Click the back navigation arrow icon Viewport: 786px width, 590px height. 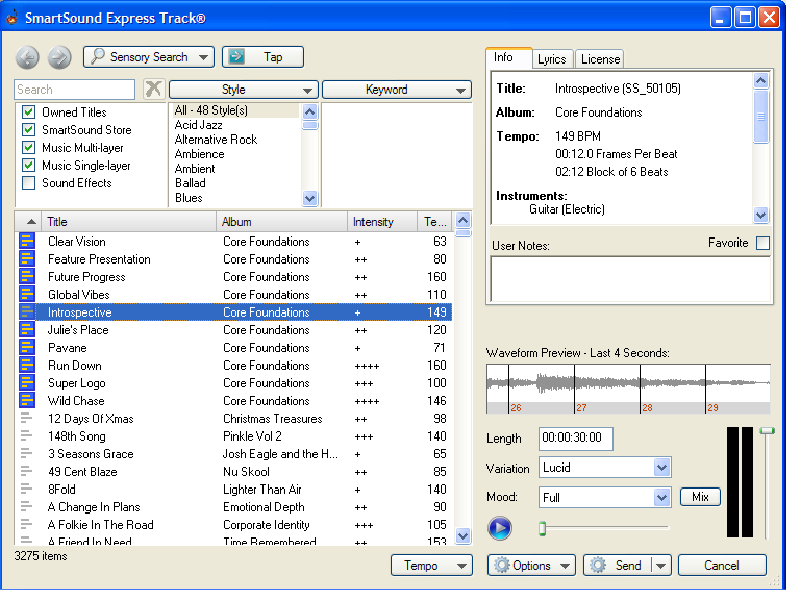pos(28,58)
